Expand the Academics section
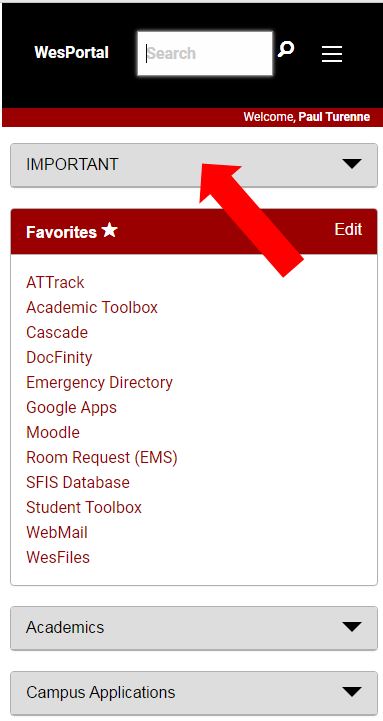This screenshot has height=721, width=383. tap(194, 628)
